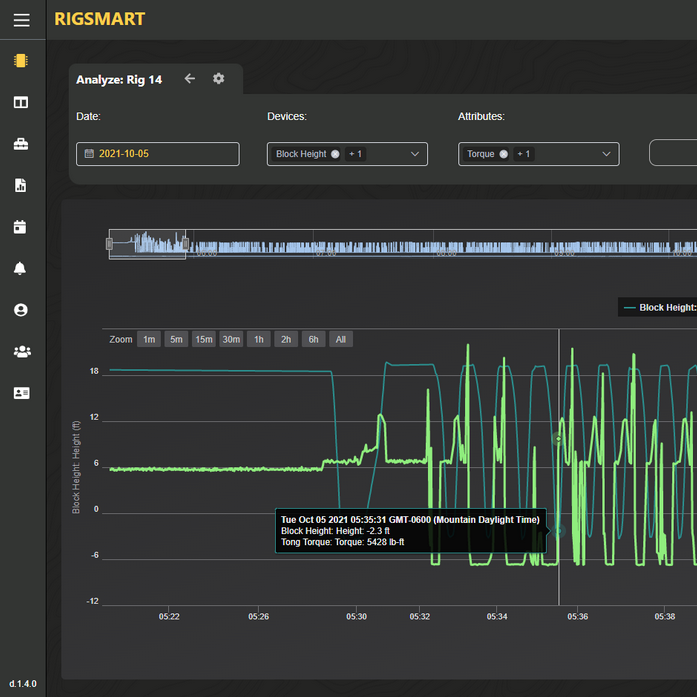Image resolution: width=697 pixels, height=697 pixels.
Task: Click the Block Height: Height (ft) axis title
Action: point(76,467)
